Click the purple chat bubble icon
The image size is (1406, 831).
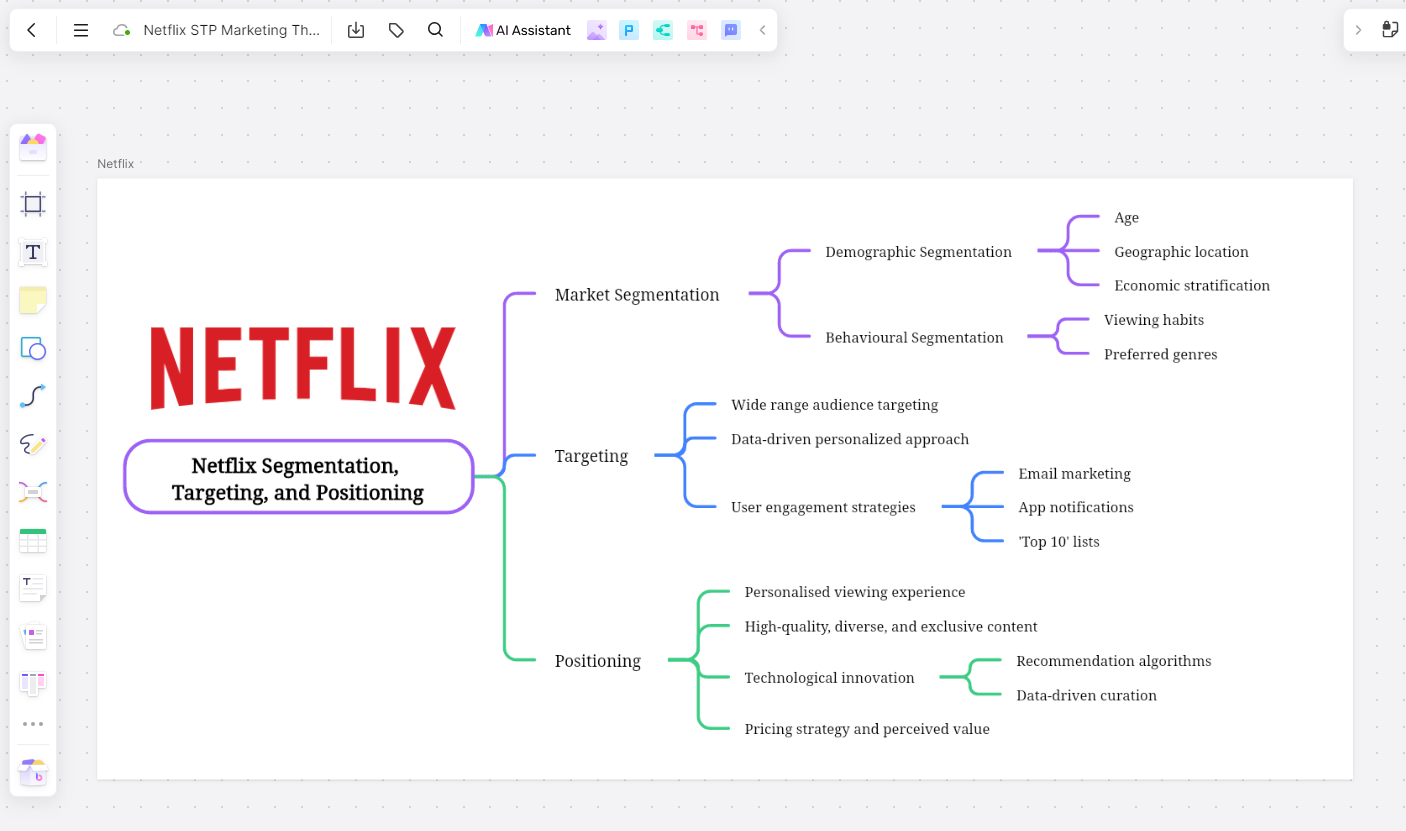[731, 30]
